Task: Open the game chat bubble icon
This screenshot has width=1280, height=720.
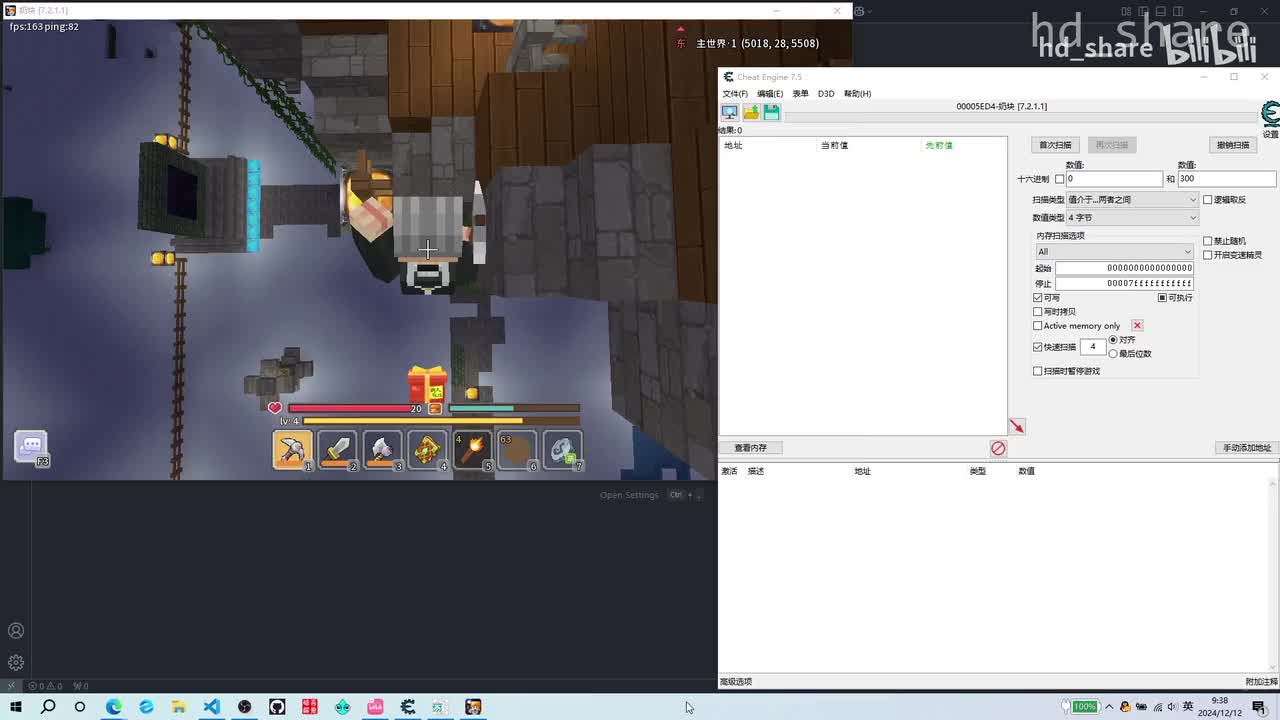Action: coord(30,446)
